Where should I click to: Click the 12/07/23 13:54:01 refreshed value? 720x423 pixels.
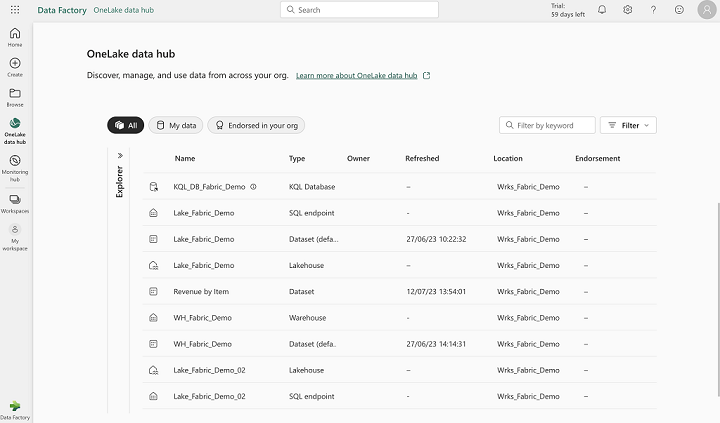pyautogui.click(x=436, y=291)
